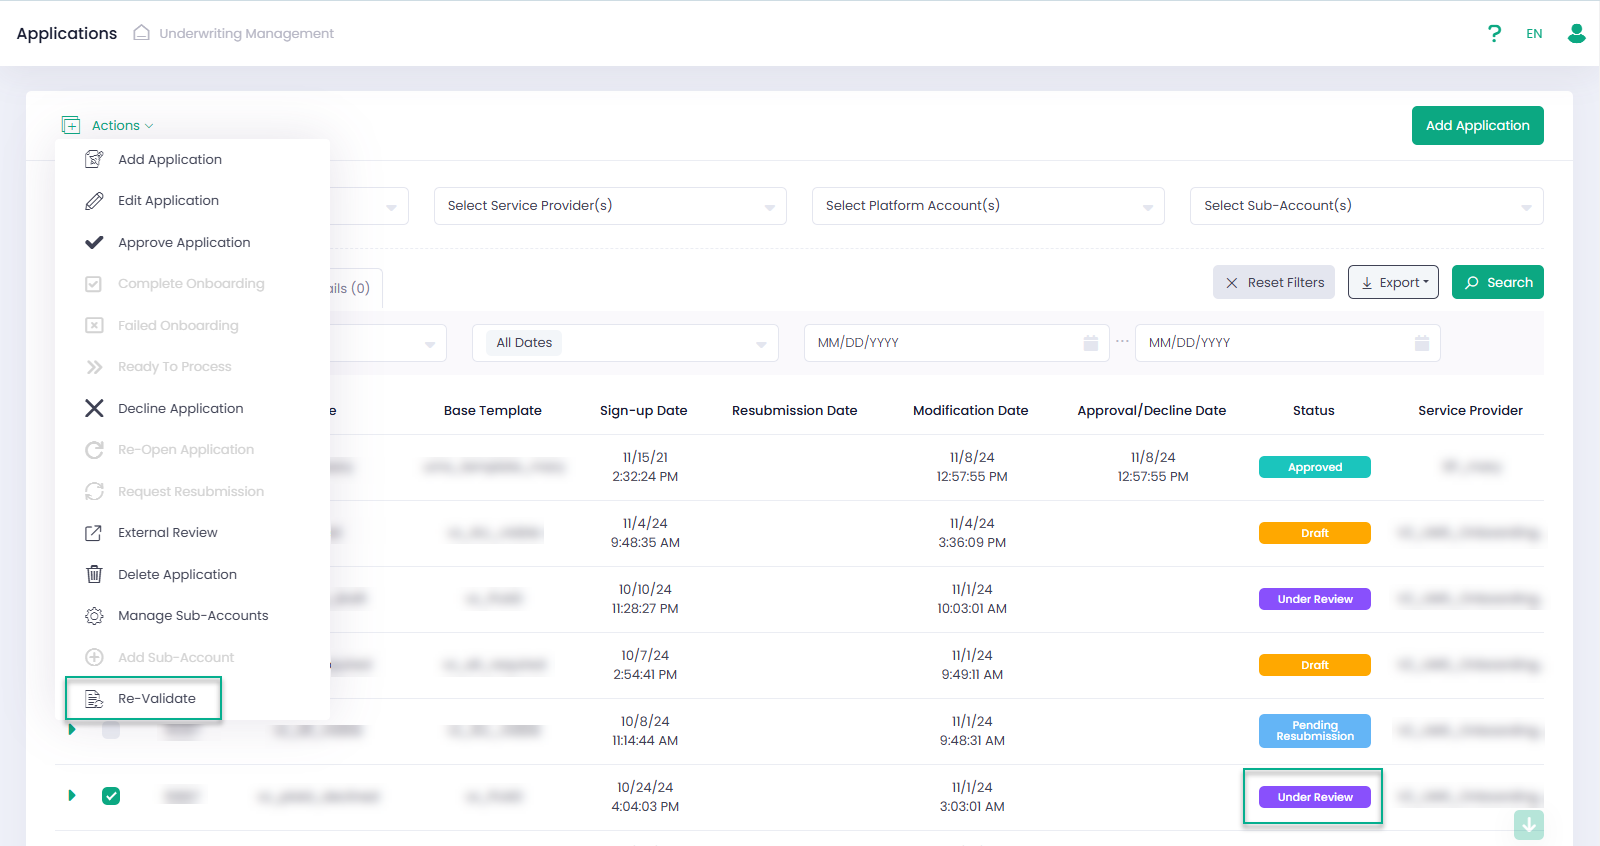Image resolution: width=1600 pixels, height=846 pixels.
Task: Expand the Export dropdown button
Action: [x=1393, y=283]
